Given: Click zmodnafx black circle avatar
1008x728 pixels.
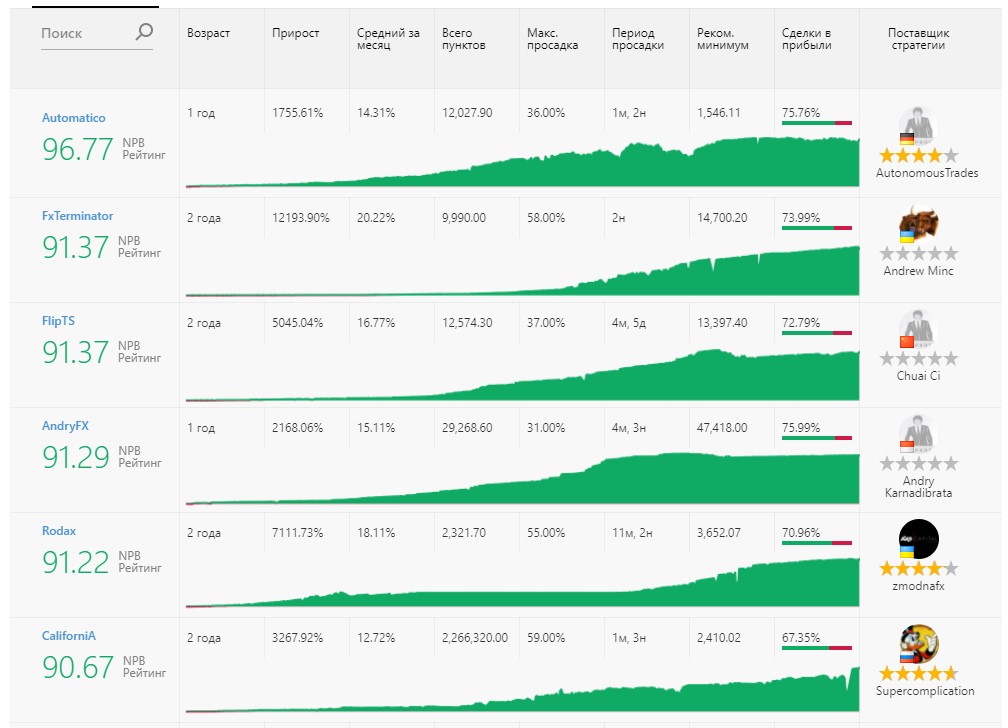Looking at the screenshot, I should (918, 539).
